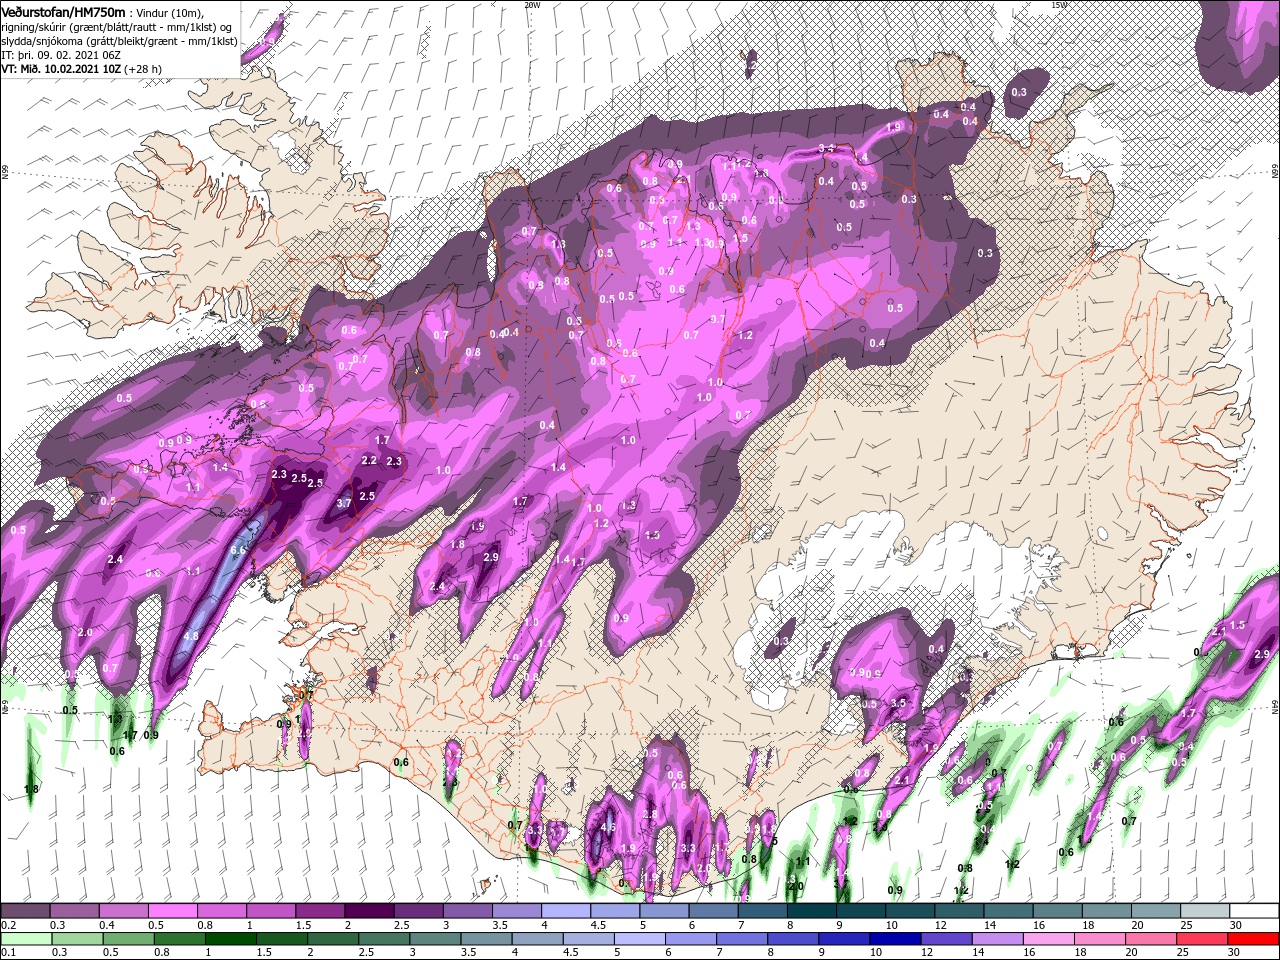Click the palest green 0.1 swatch in the rain legend
This screenshot has width=1280, height=960.
click(26, 939)
